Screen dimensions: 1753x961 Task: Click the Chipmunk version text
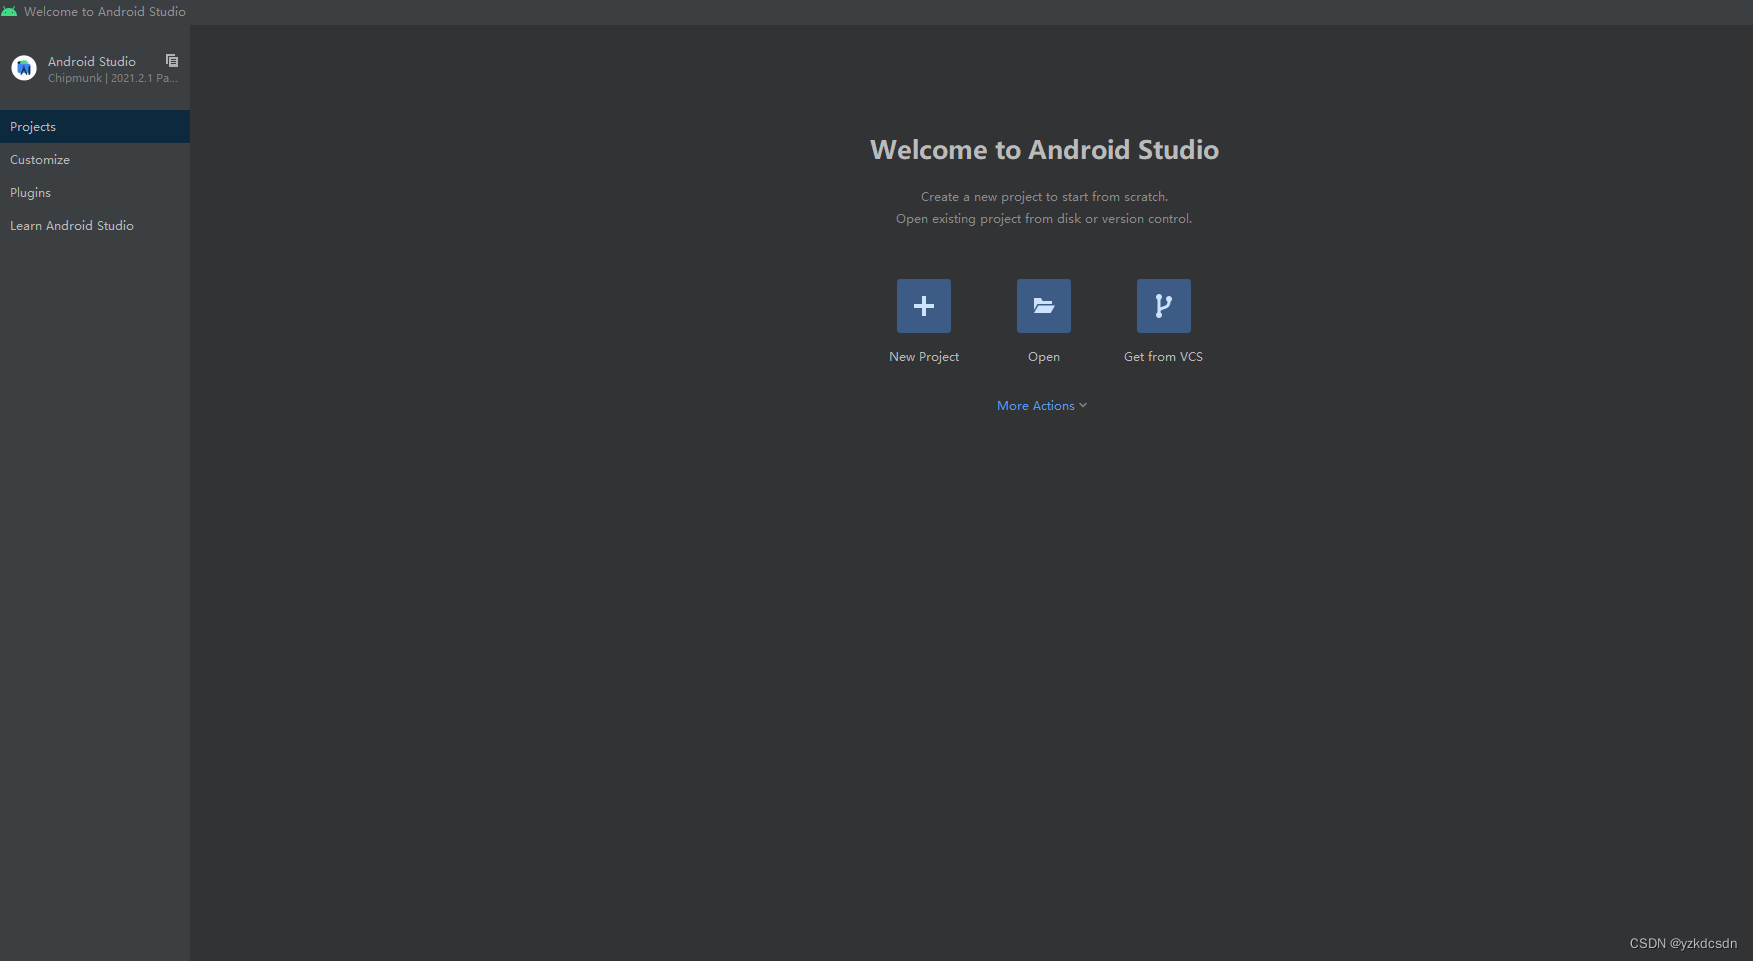coord(113,78)
